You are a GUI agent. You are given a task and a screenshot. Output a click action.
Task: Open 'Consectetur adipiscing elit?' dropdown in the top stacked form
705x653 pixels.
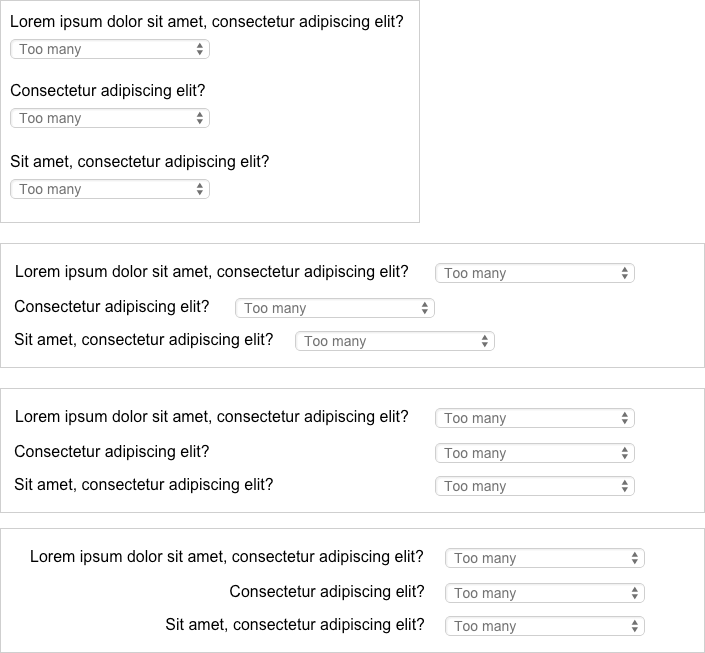coord(110,118)
